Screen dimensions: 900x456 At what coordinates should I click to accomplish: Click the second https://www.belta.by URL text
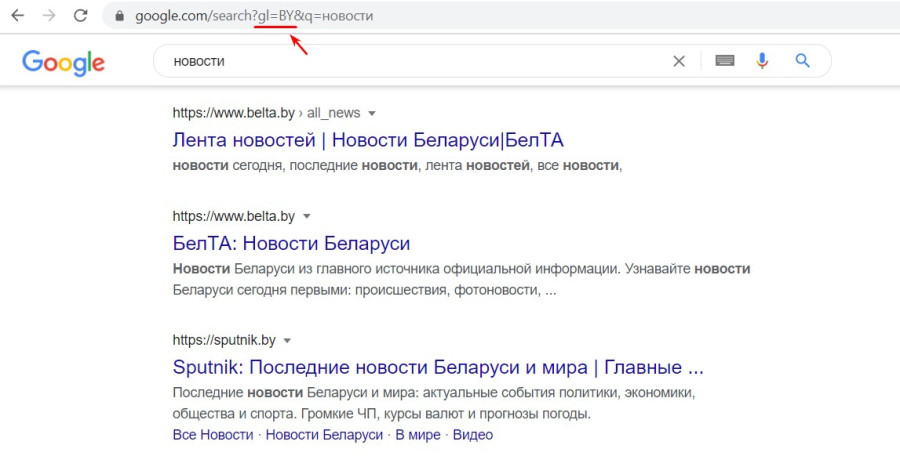point(234,216)
